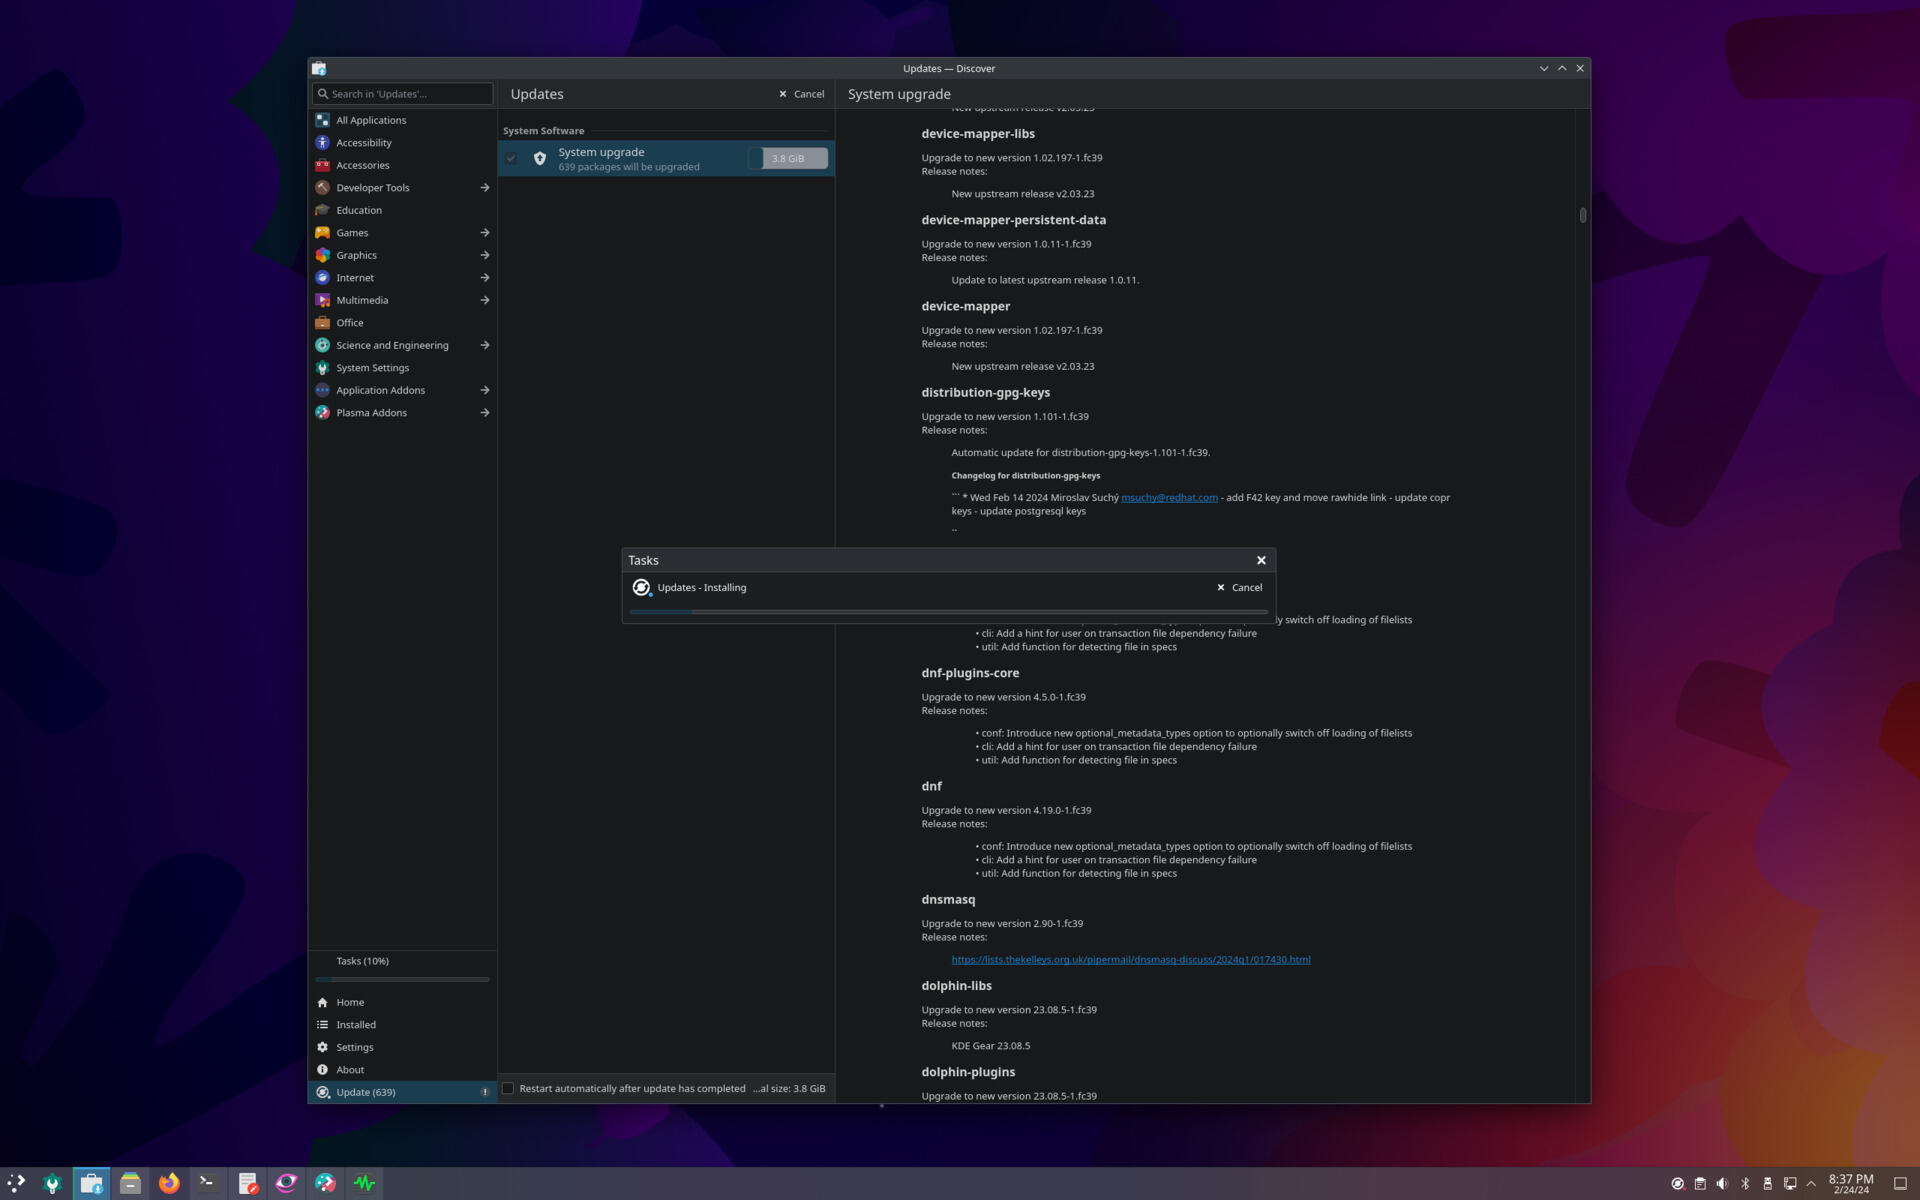Image resolution: width=1920 pixels, height=1200 pixels.
Task: Expand Graphics subcategories arrow
Action: [x=485, y=255]
